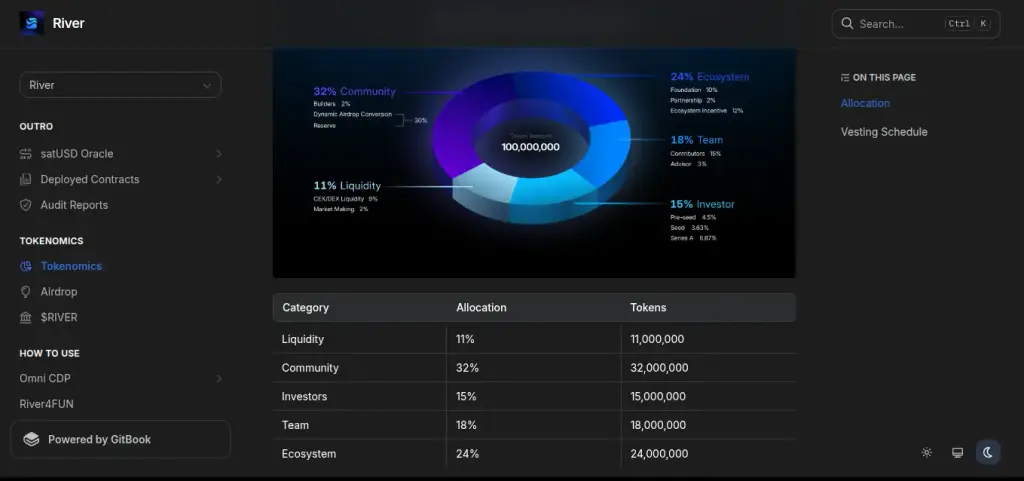Click the GitBook logo icon
Viewport: 1024px width, 481px height.
click(31, 439)
